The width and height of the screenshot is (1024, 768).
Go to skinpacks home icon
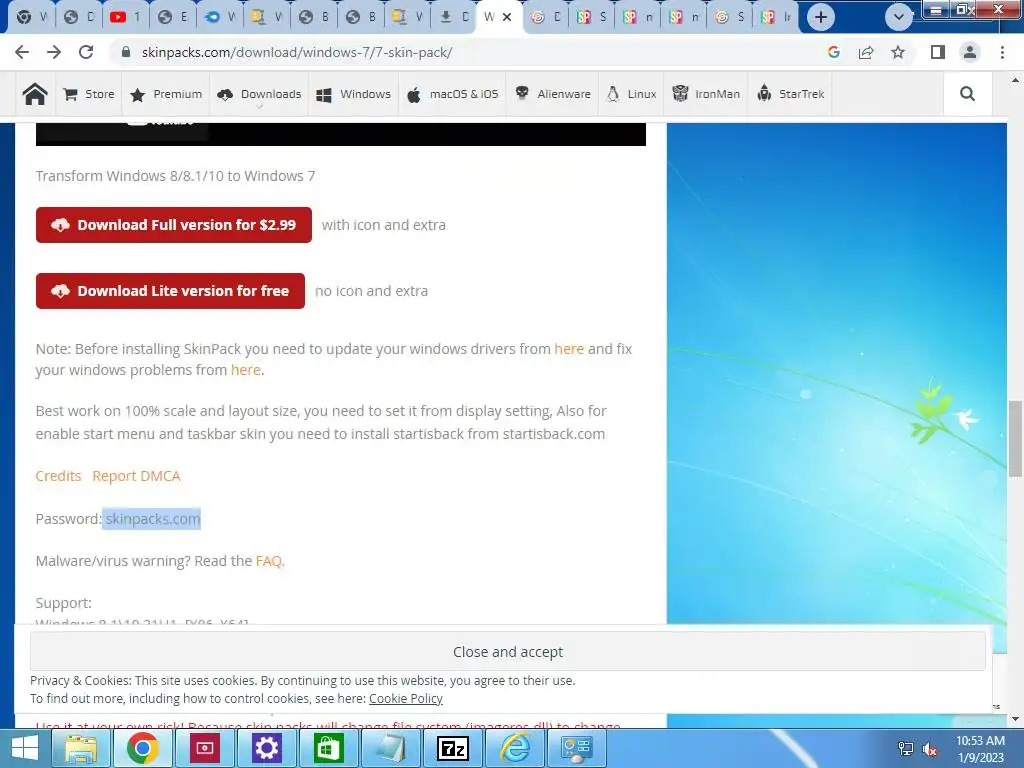(35, 94)
